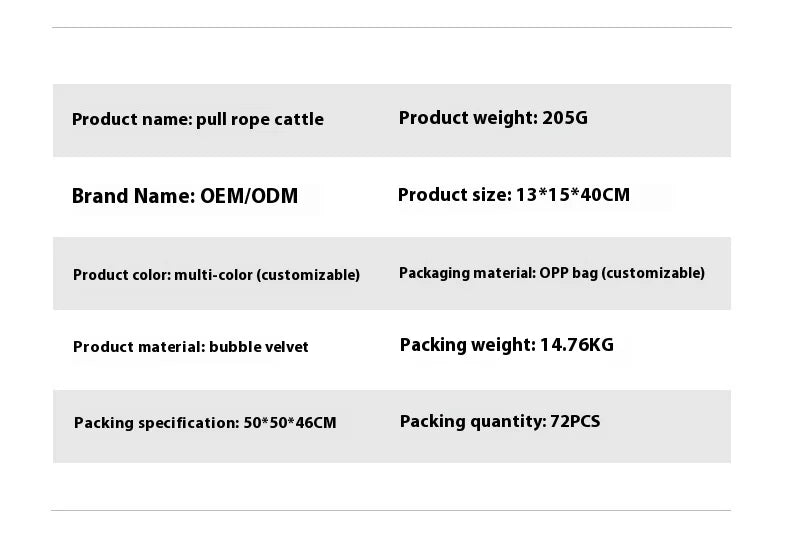Select the "multi-color (customizable)" value

(267, 275)
